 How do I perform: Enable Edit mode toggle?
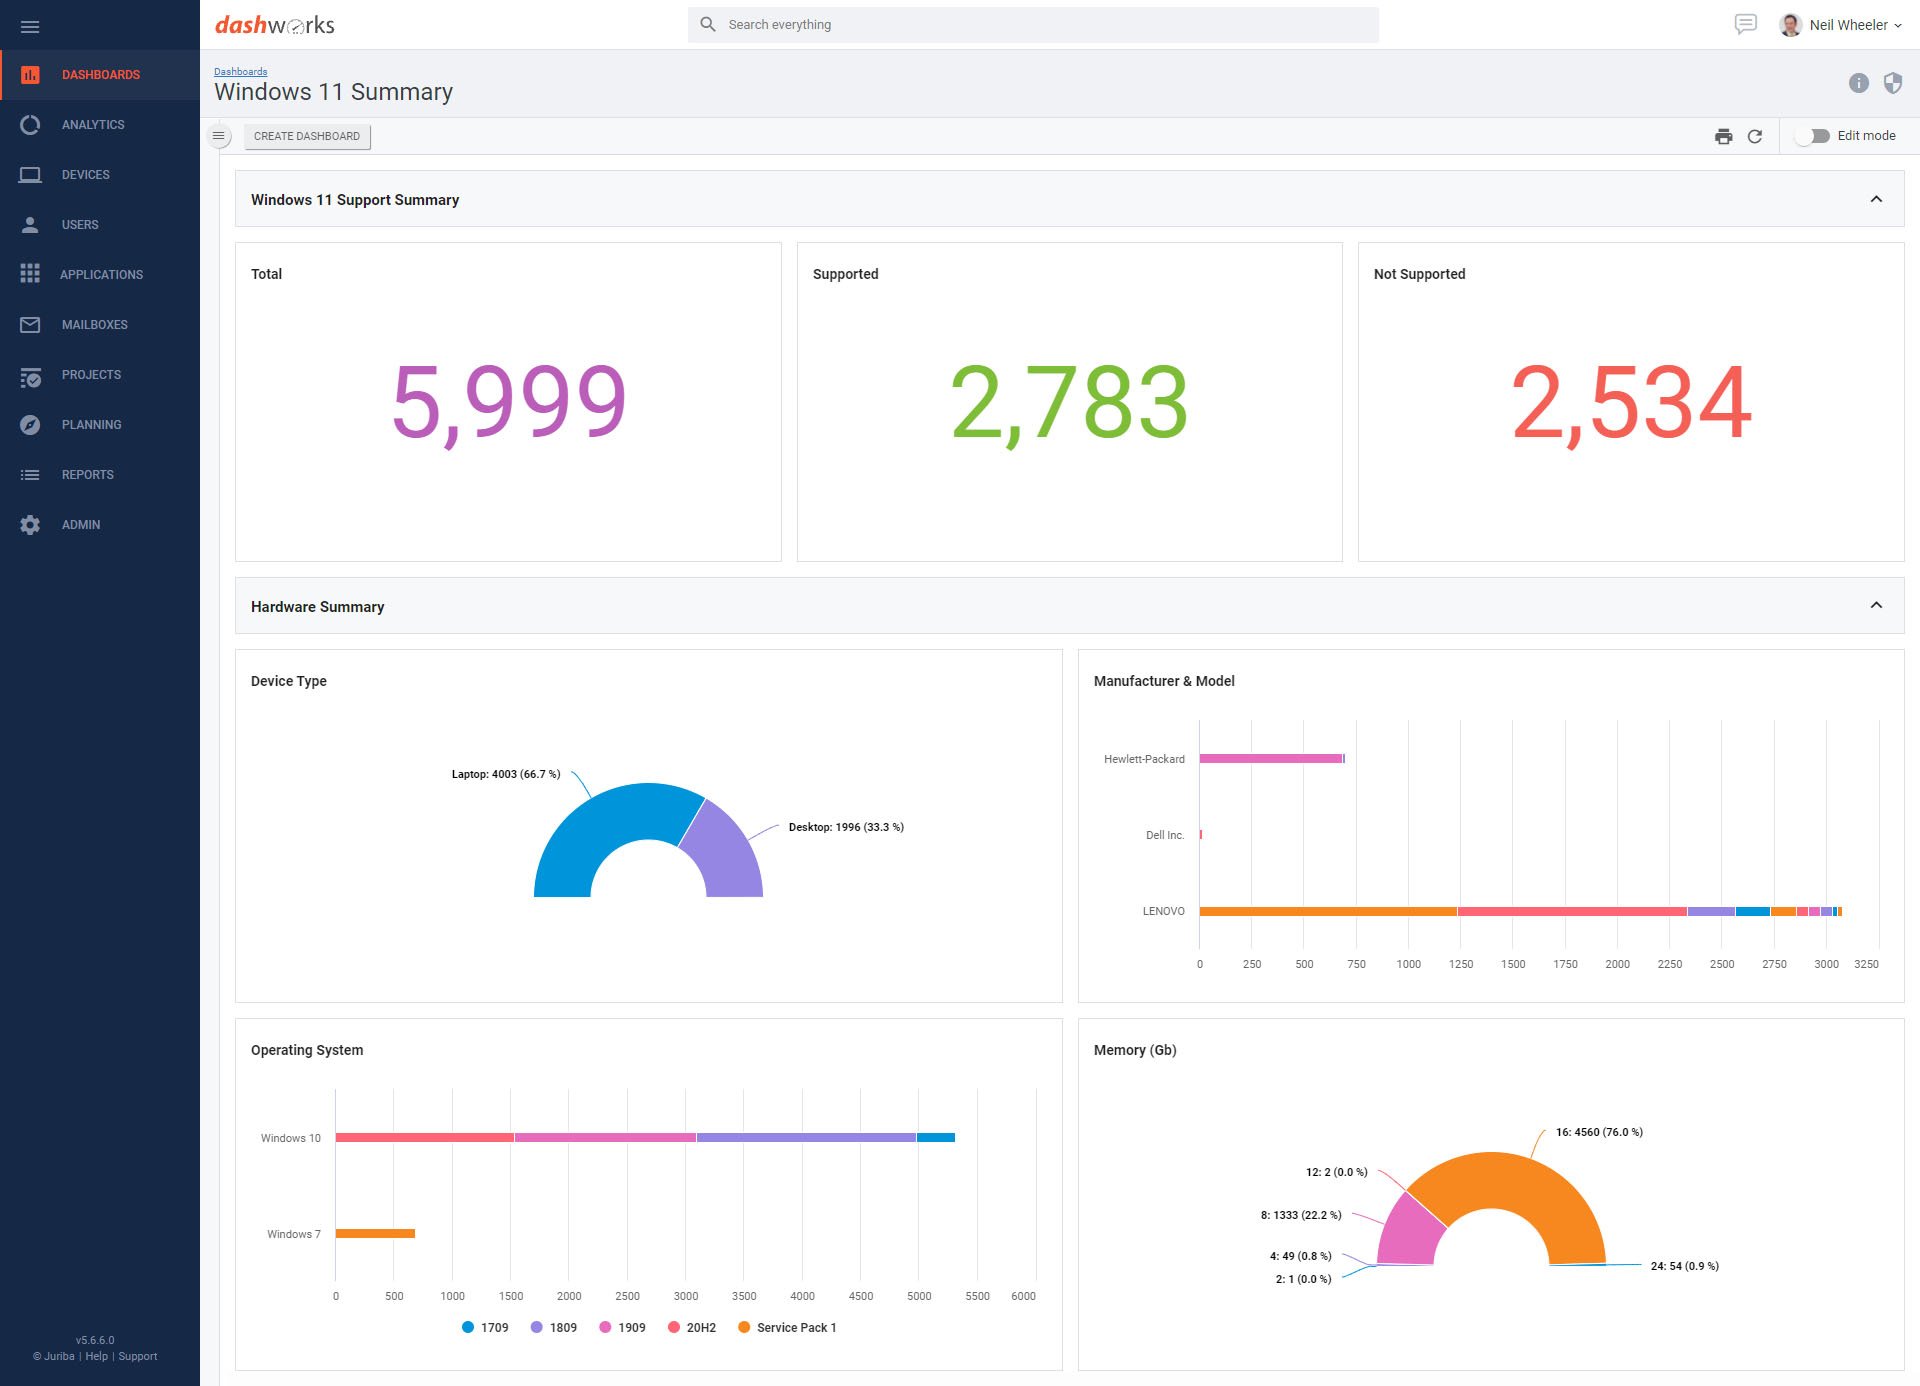pos(1813,136)
